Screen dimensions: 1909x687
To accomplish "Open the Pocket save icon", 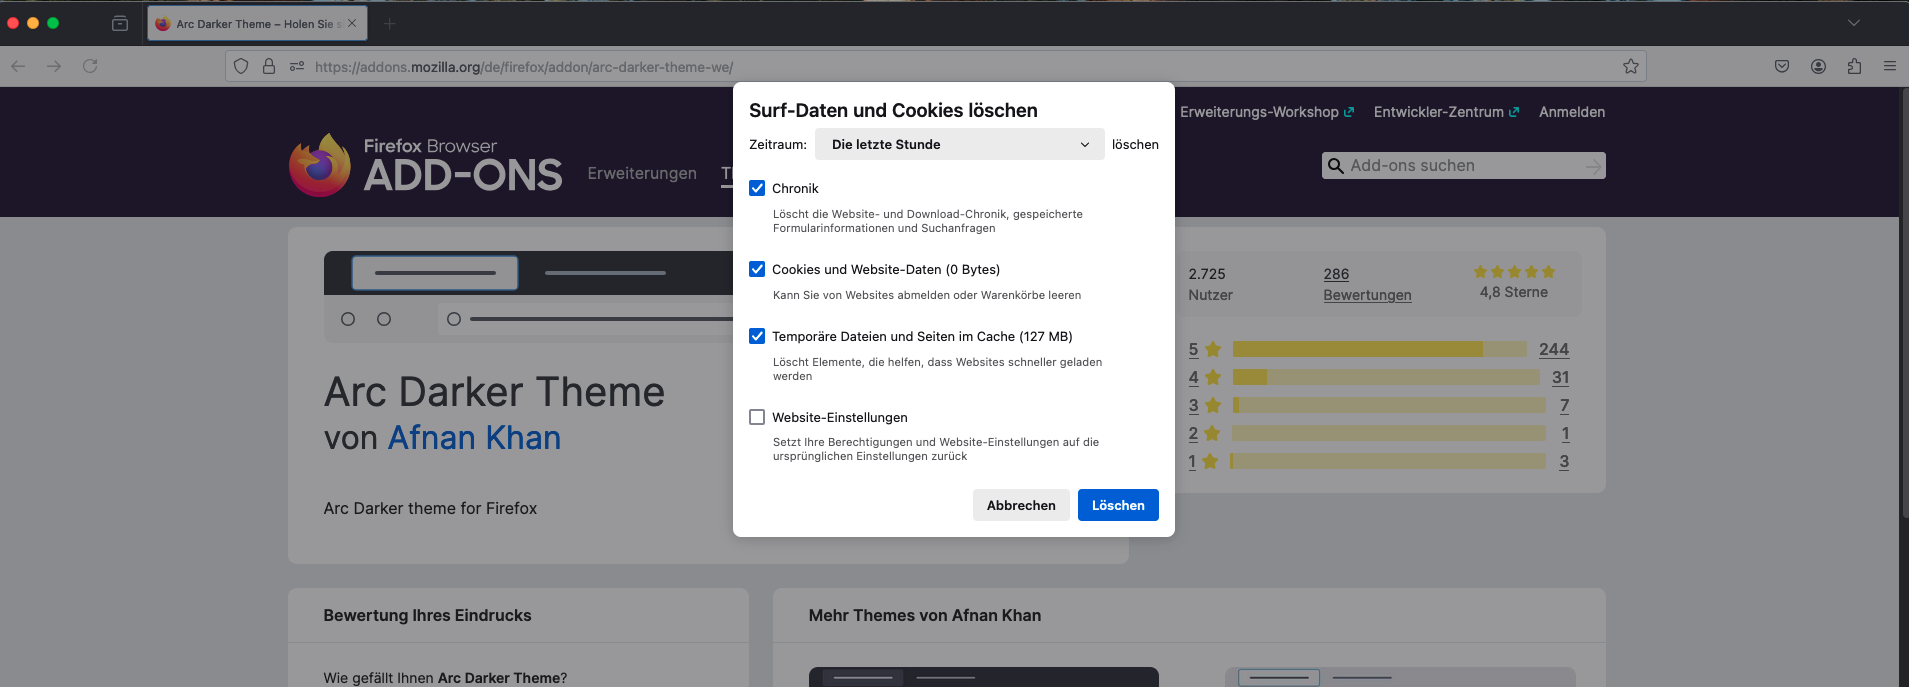I will click(1782, 66).
